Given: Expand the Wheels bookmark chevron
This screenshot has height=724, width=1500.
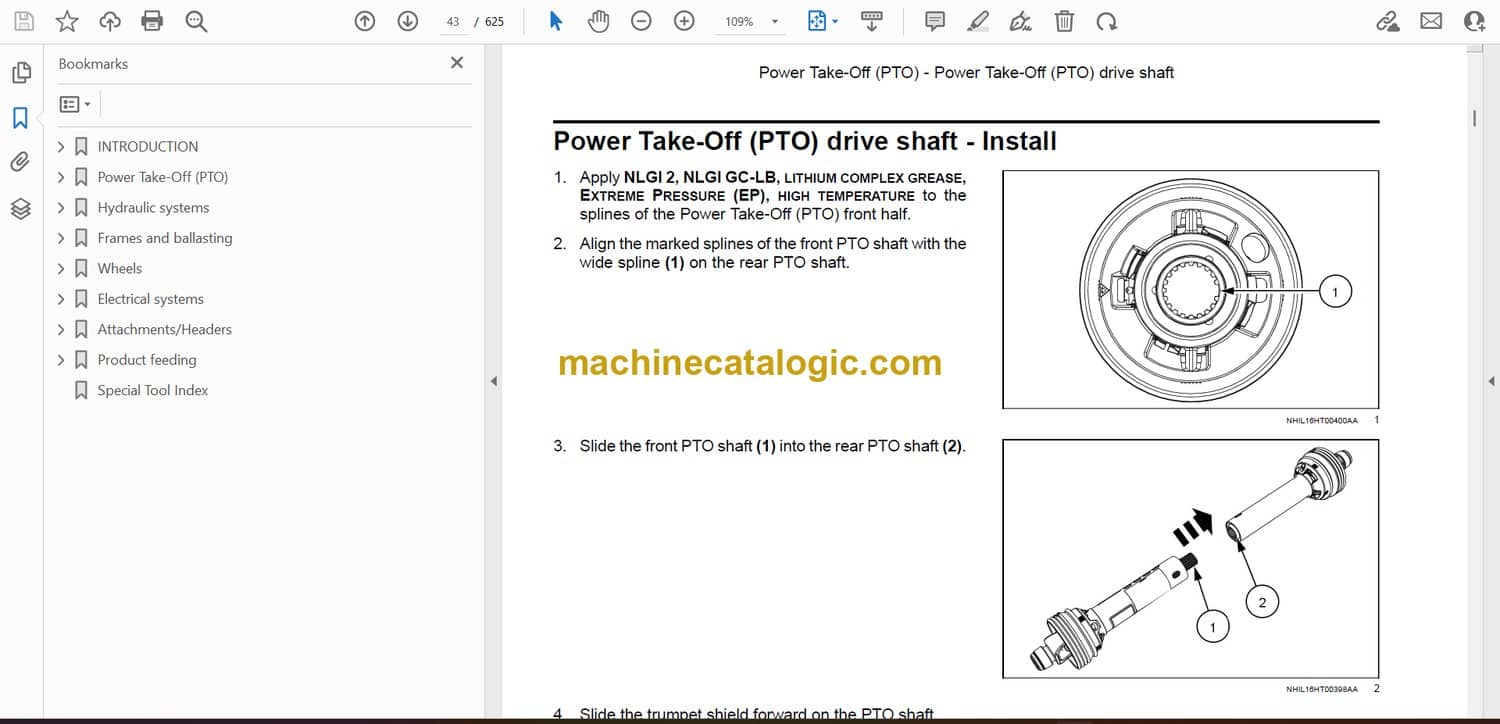Looking at the screenshot, I should tap(61, 268).
